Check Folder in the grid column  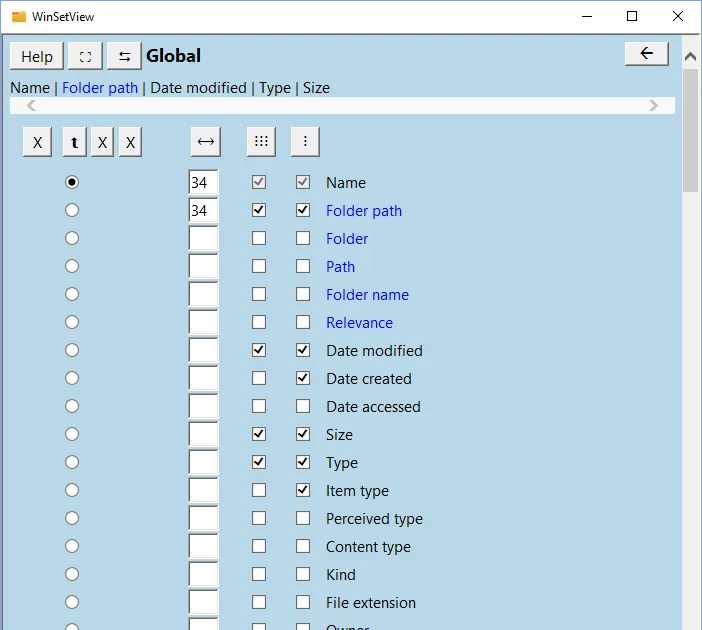pos(259,238)
